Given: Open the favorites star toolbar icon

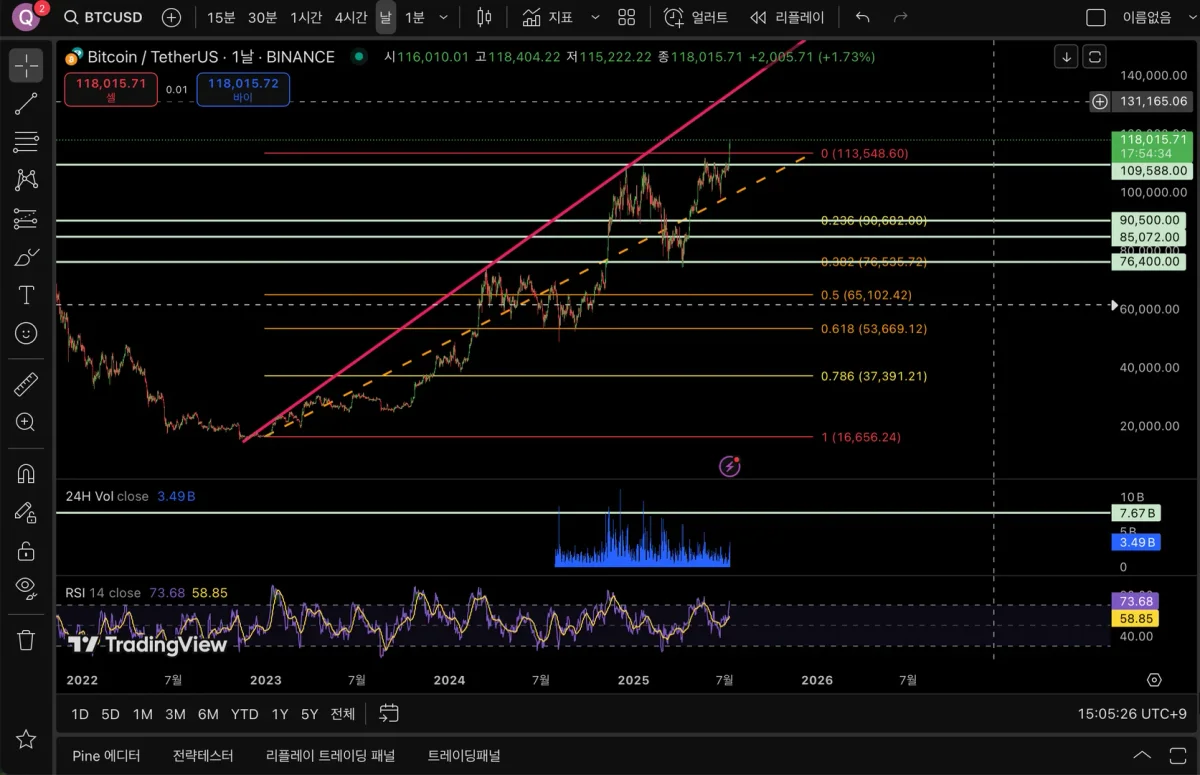Looking at the screenshot, I should point(26,739).
